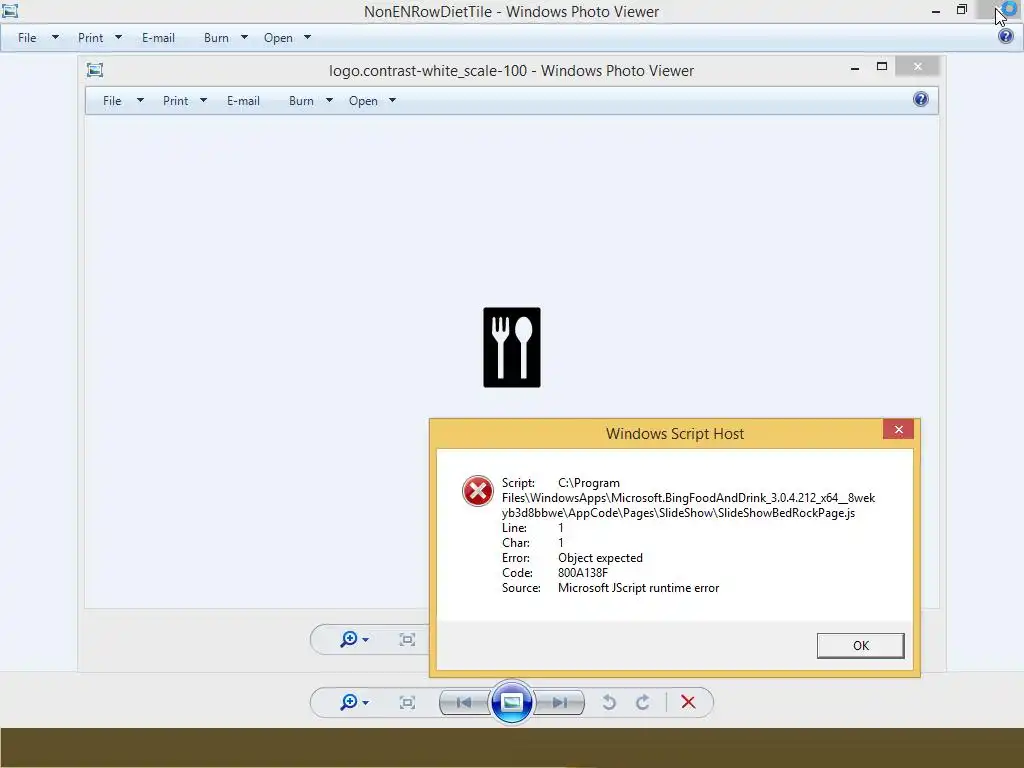Expand Open dropdown arrow in logo.contrast-white window
Viewport: 1024px width, 768px height.
coord(392,101)
